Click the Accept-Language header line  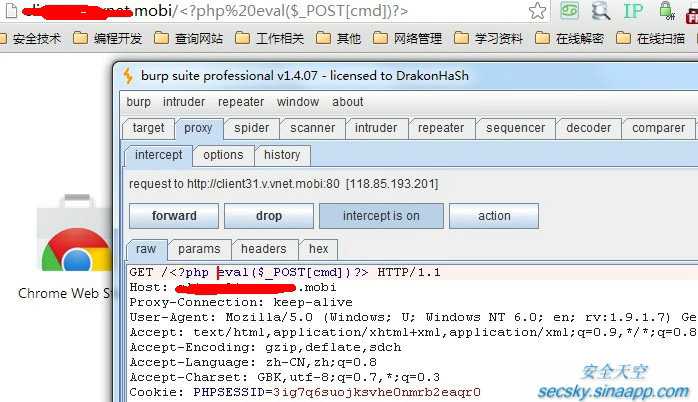coord(253,363)
